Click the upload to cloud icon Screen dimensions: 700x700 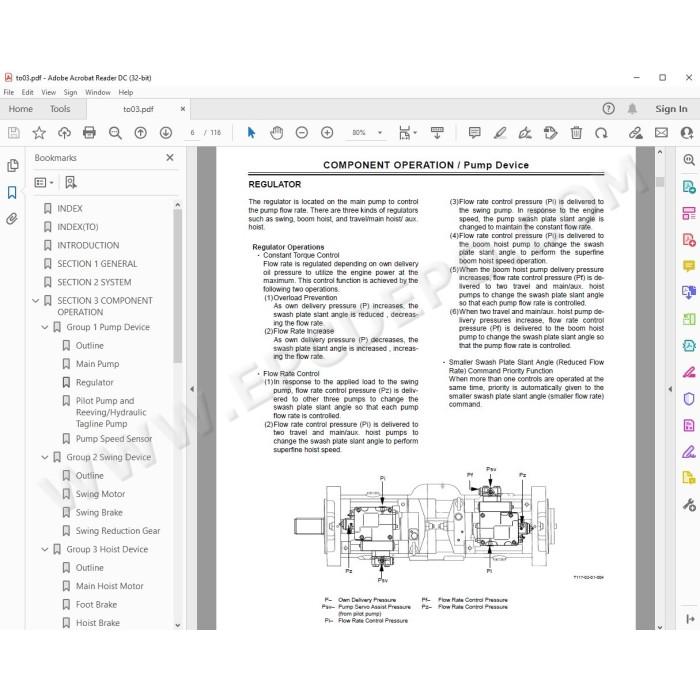coord(64,133)
